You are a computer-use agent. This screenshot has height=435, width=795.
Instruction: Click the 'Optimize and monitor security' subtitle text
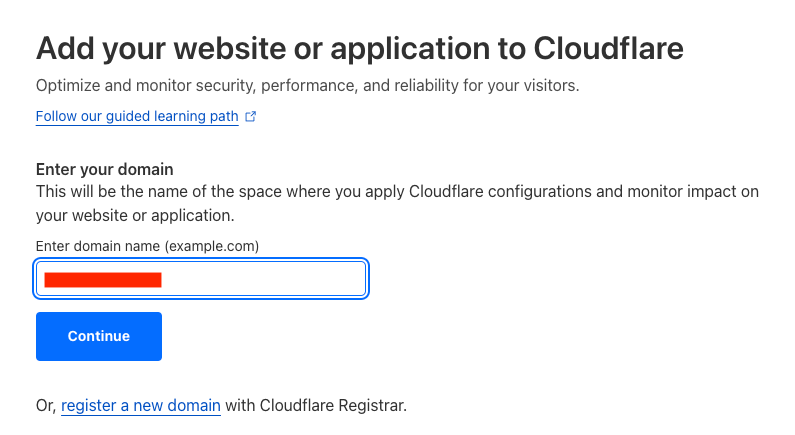pos(307,86)
